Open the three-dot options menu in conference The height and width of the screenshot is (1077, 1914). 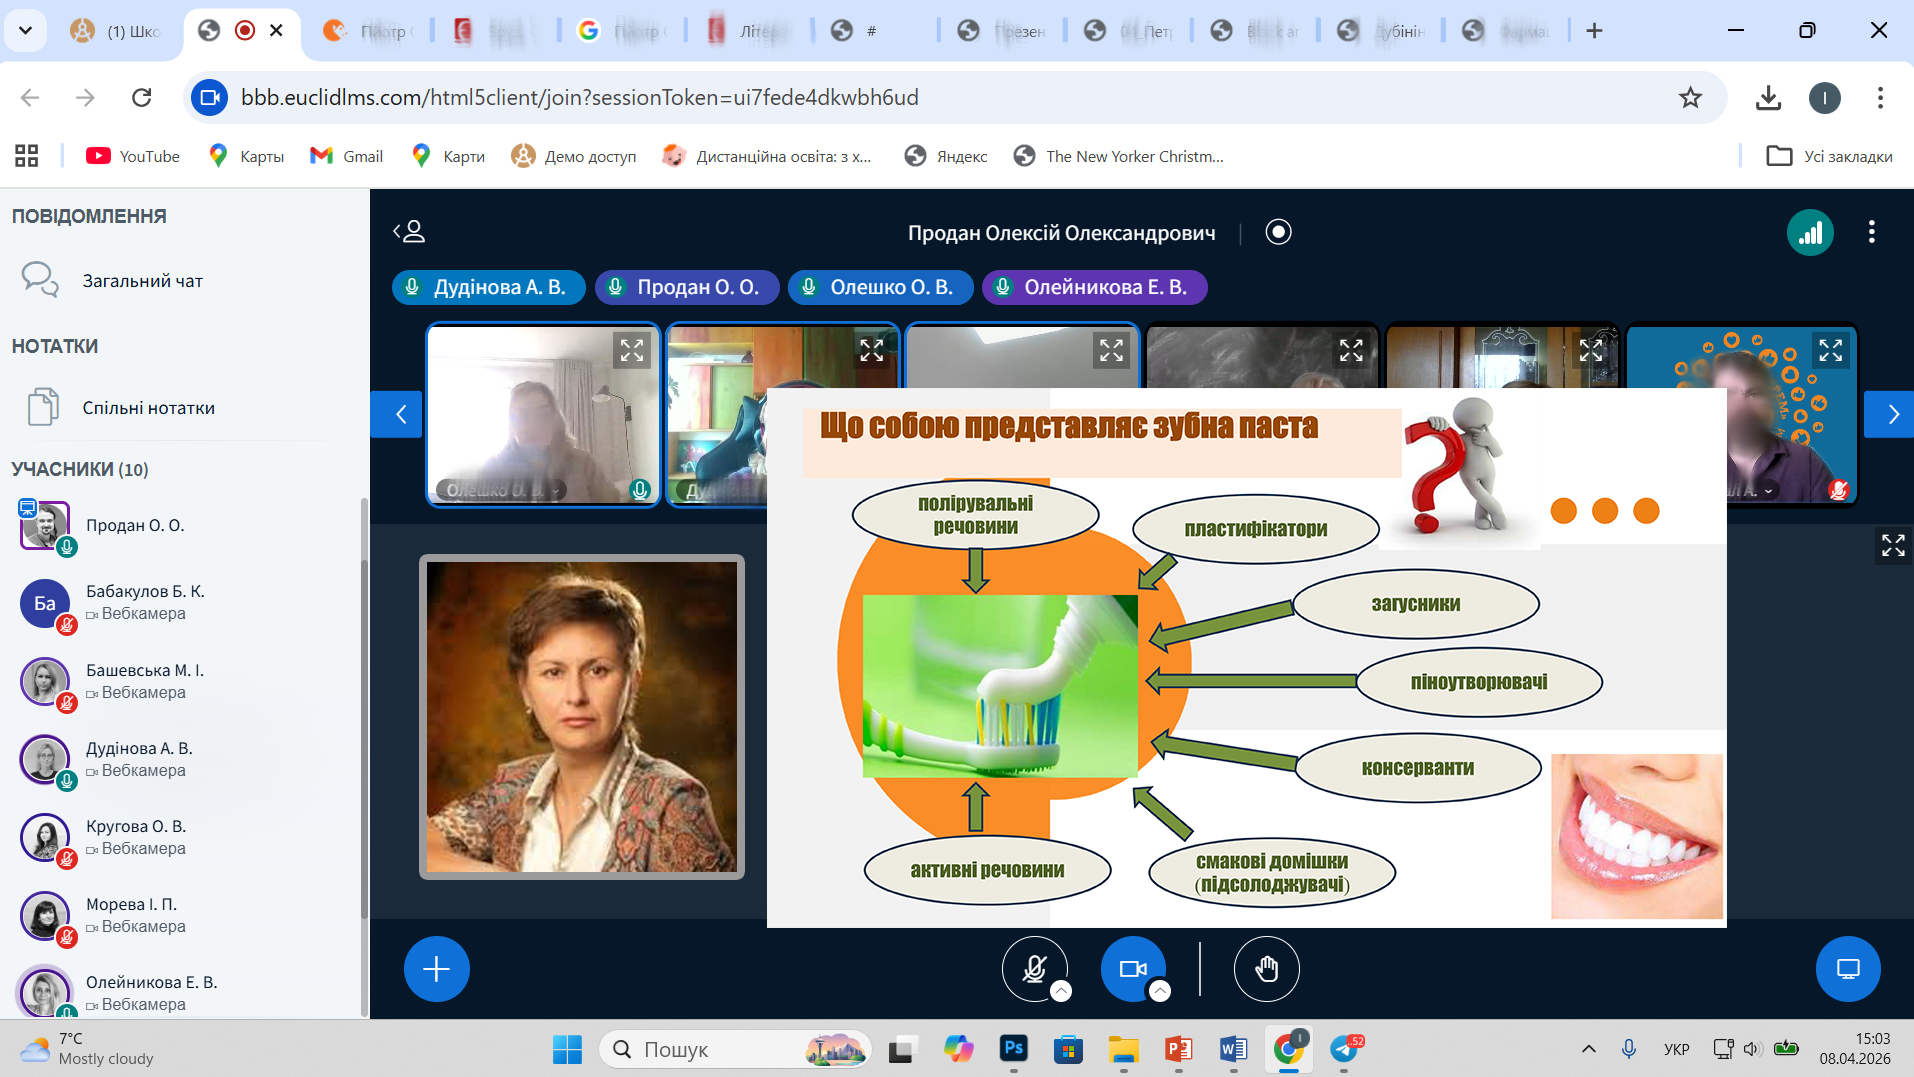pos(1871,233)
